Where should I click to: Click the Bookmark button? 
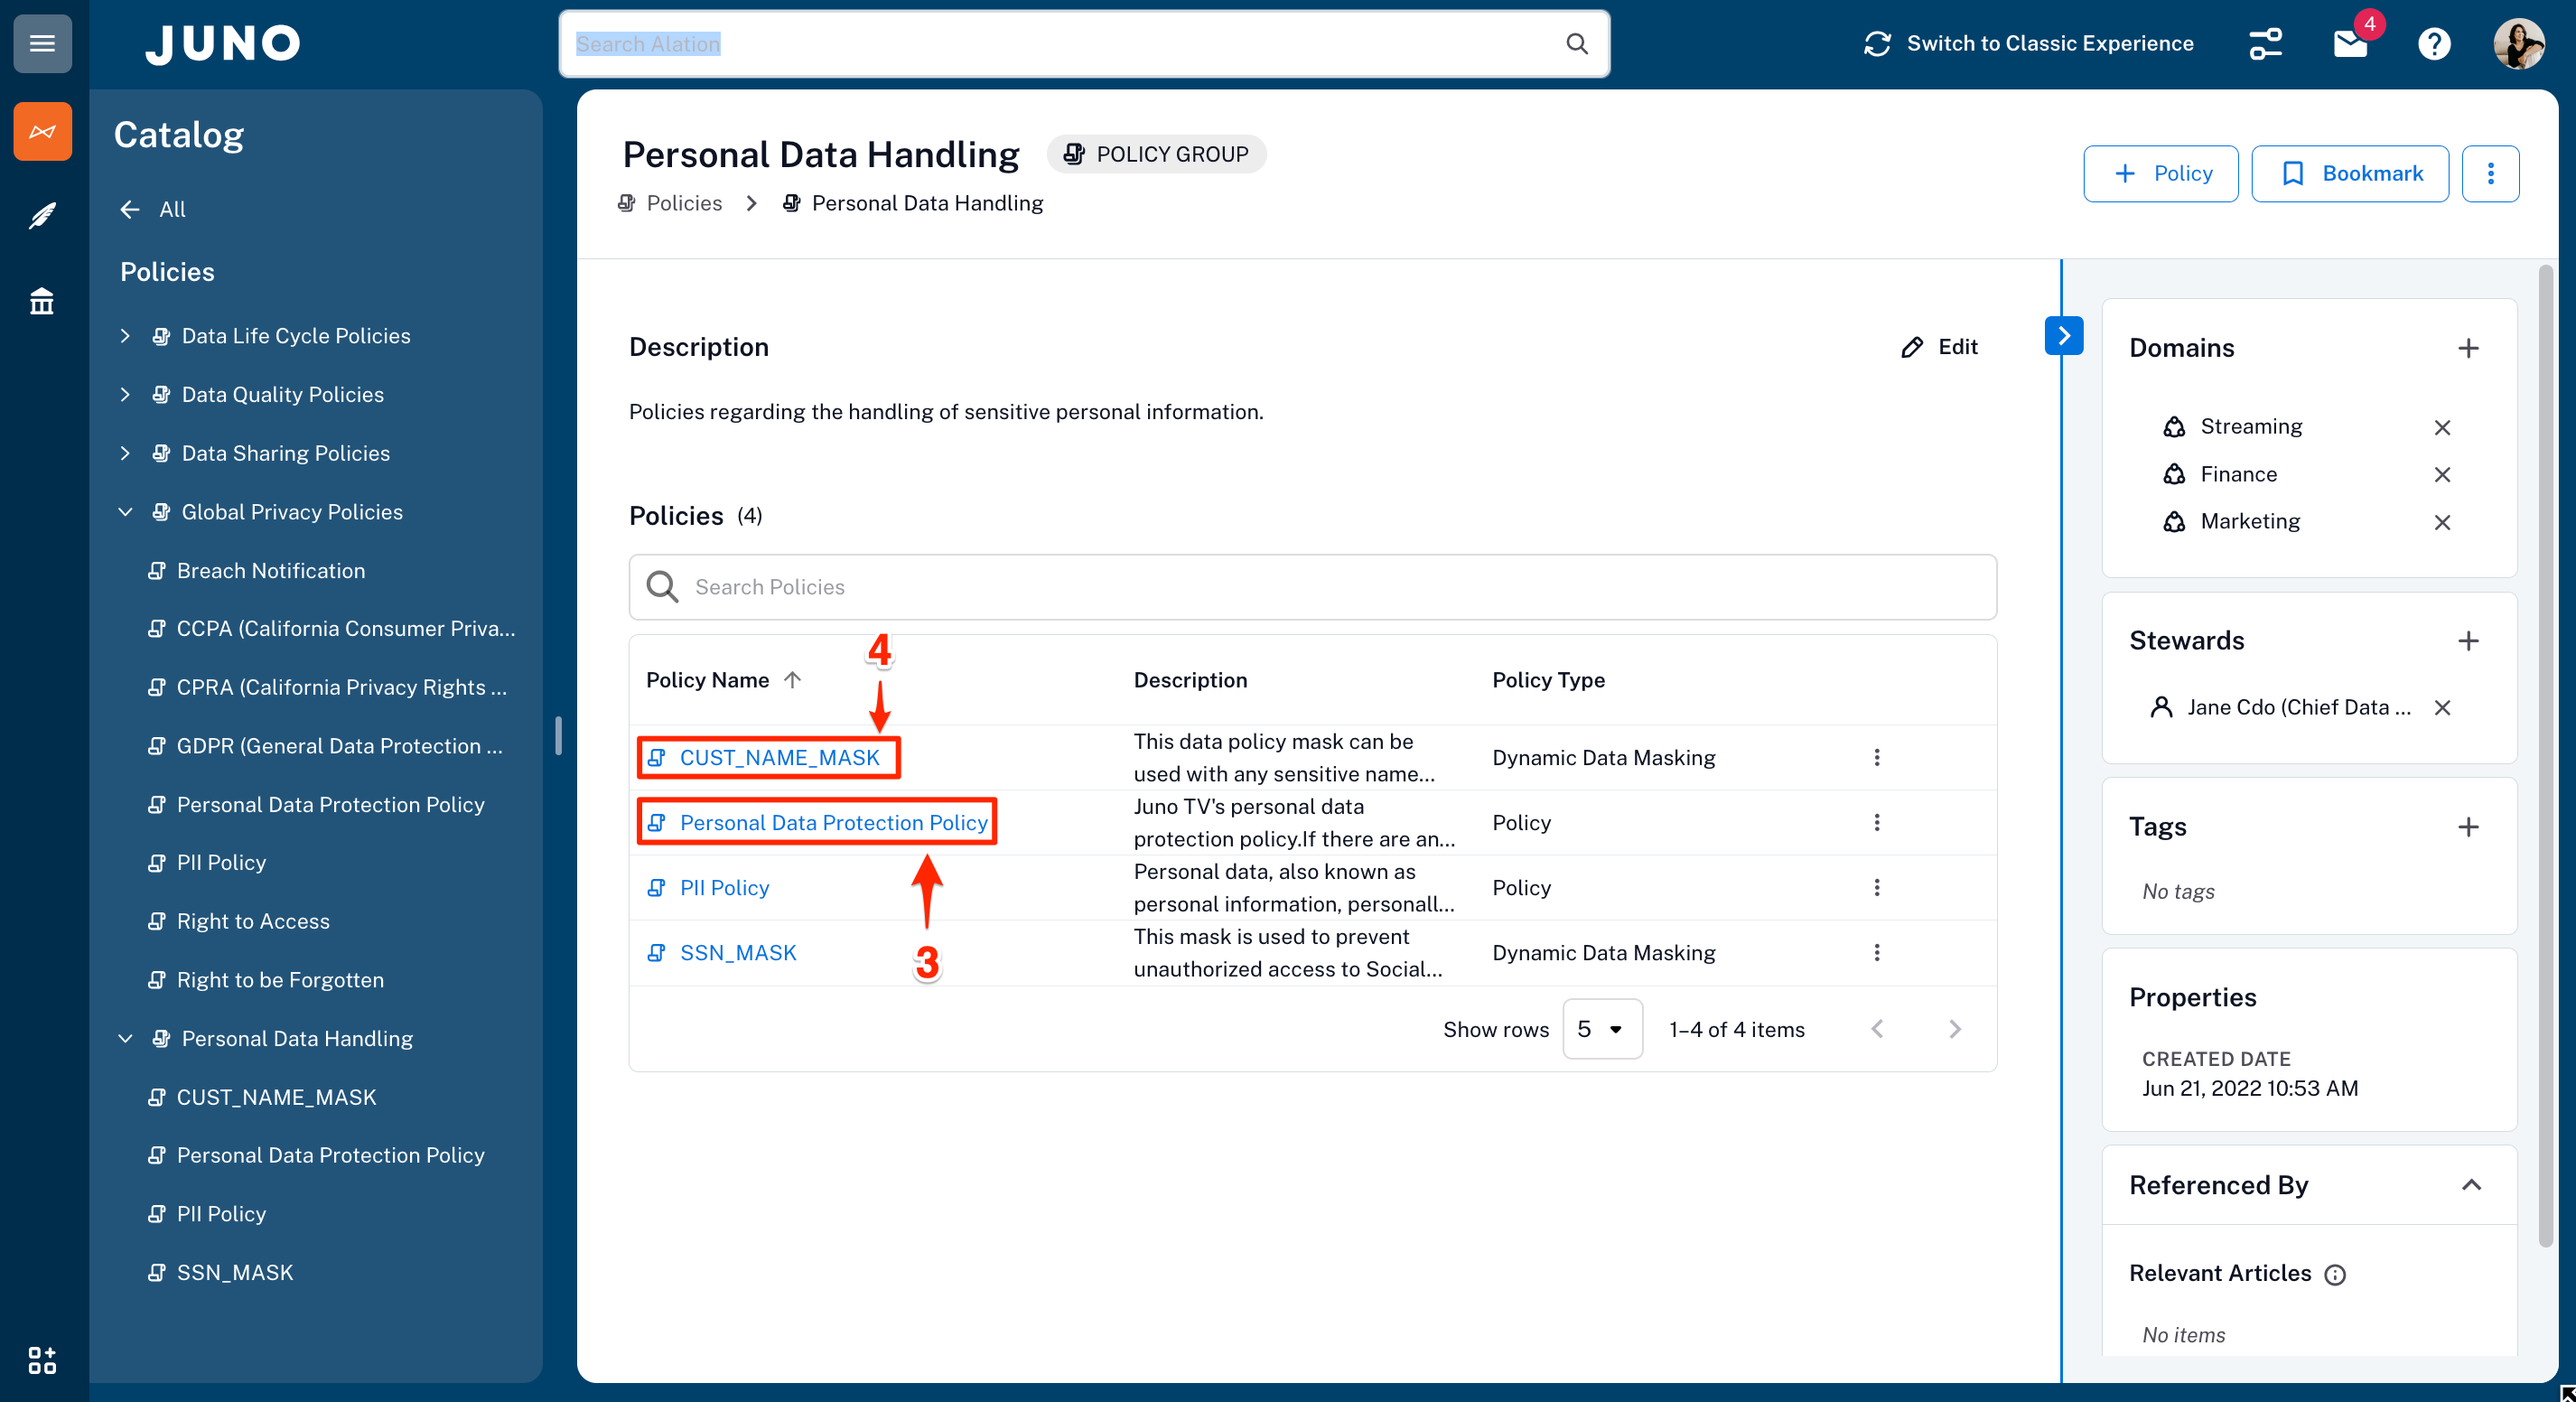2349,174
